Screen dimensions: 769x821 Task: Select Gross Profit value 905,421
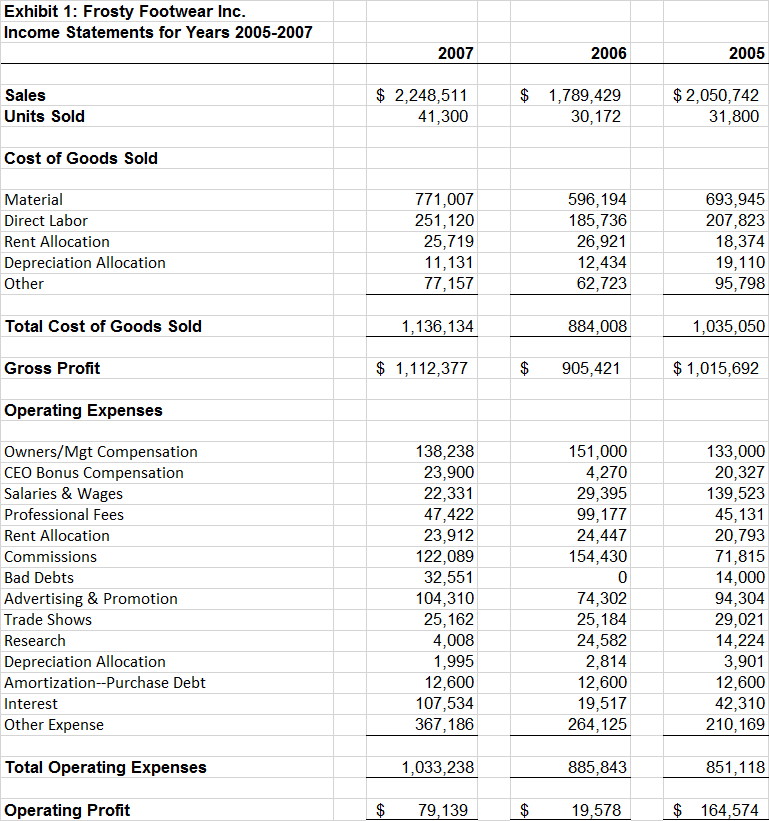click(x=591, y=369)
